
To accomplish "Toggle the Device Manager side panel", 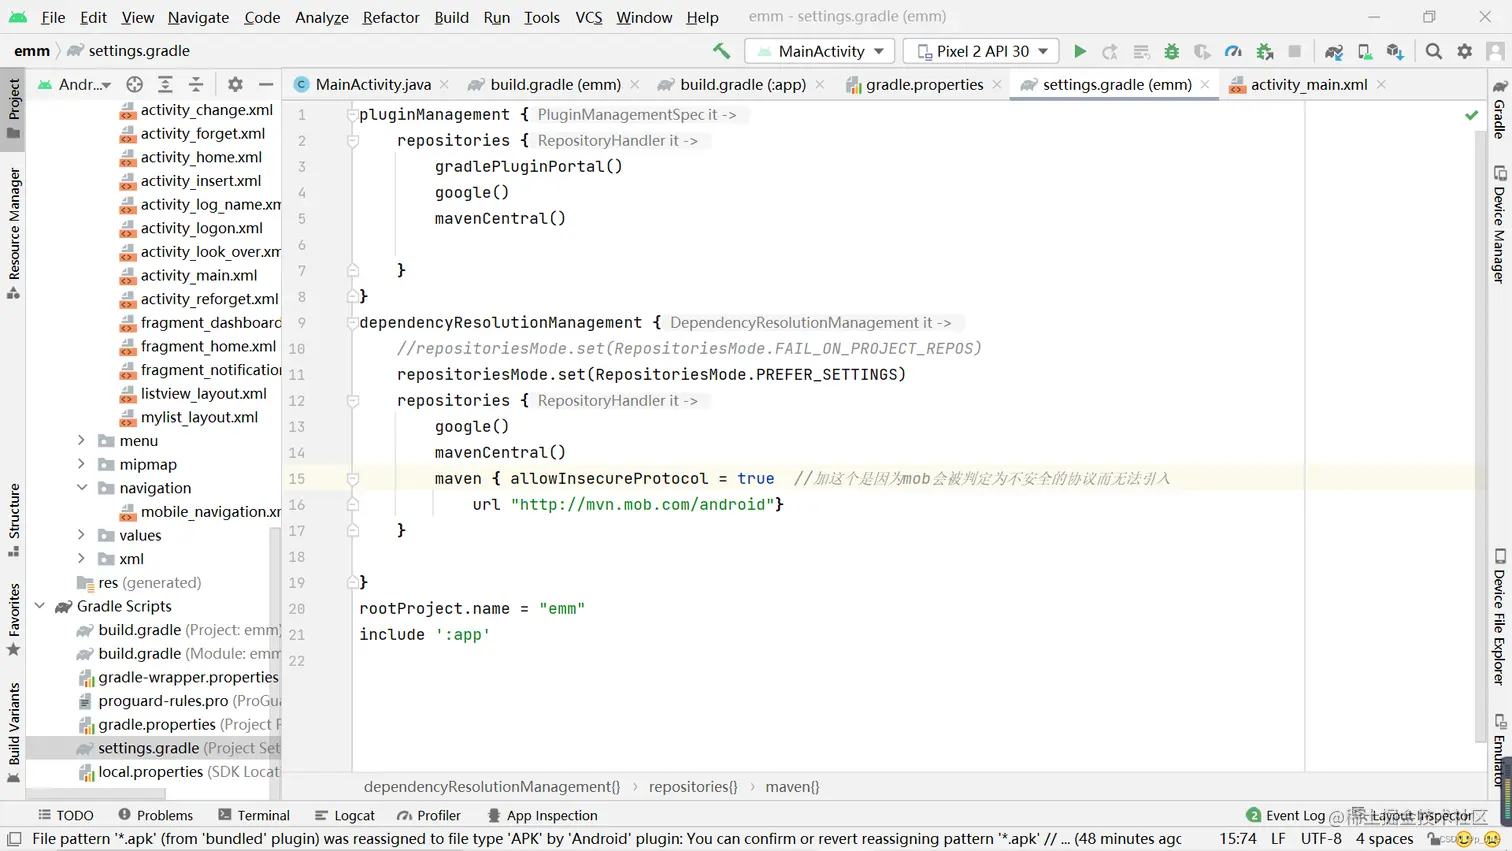I will pyautogui.click(x=1499, y=225).
